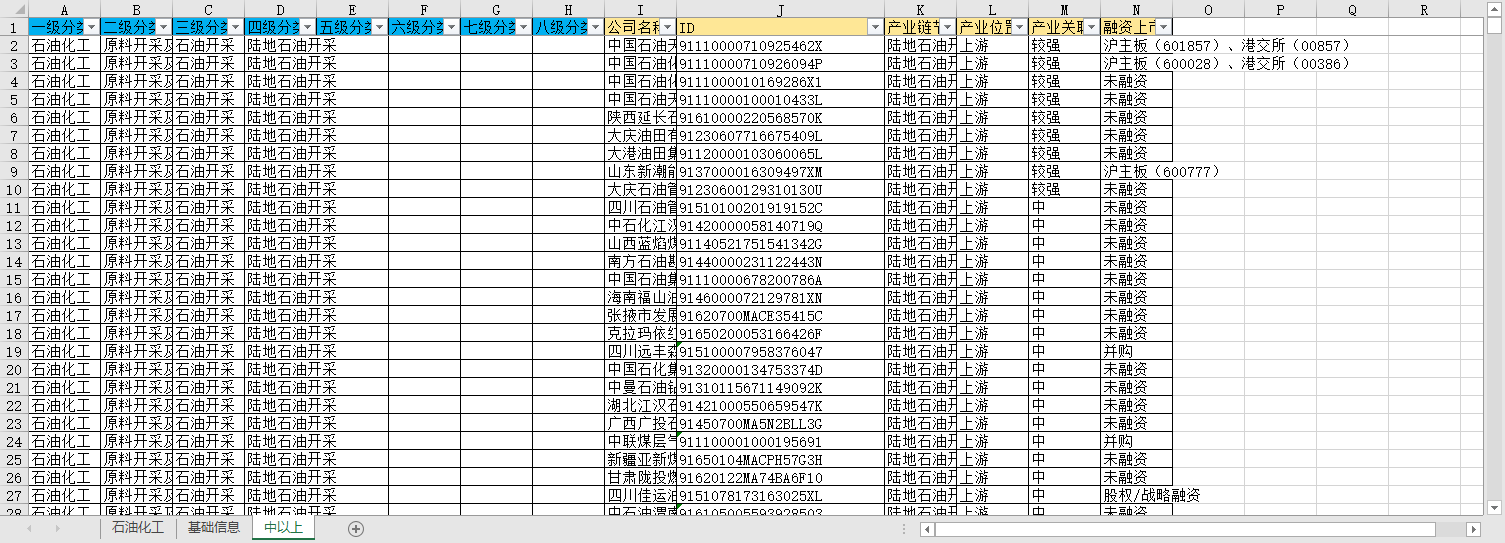Select column A header
This screenshot has height=543, width=1505.
click(x=64, y=9)
